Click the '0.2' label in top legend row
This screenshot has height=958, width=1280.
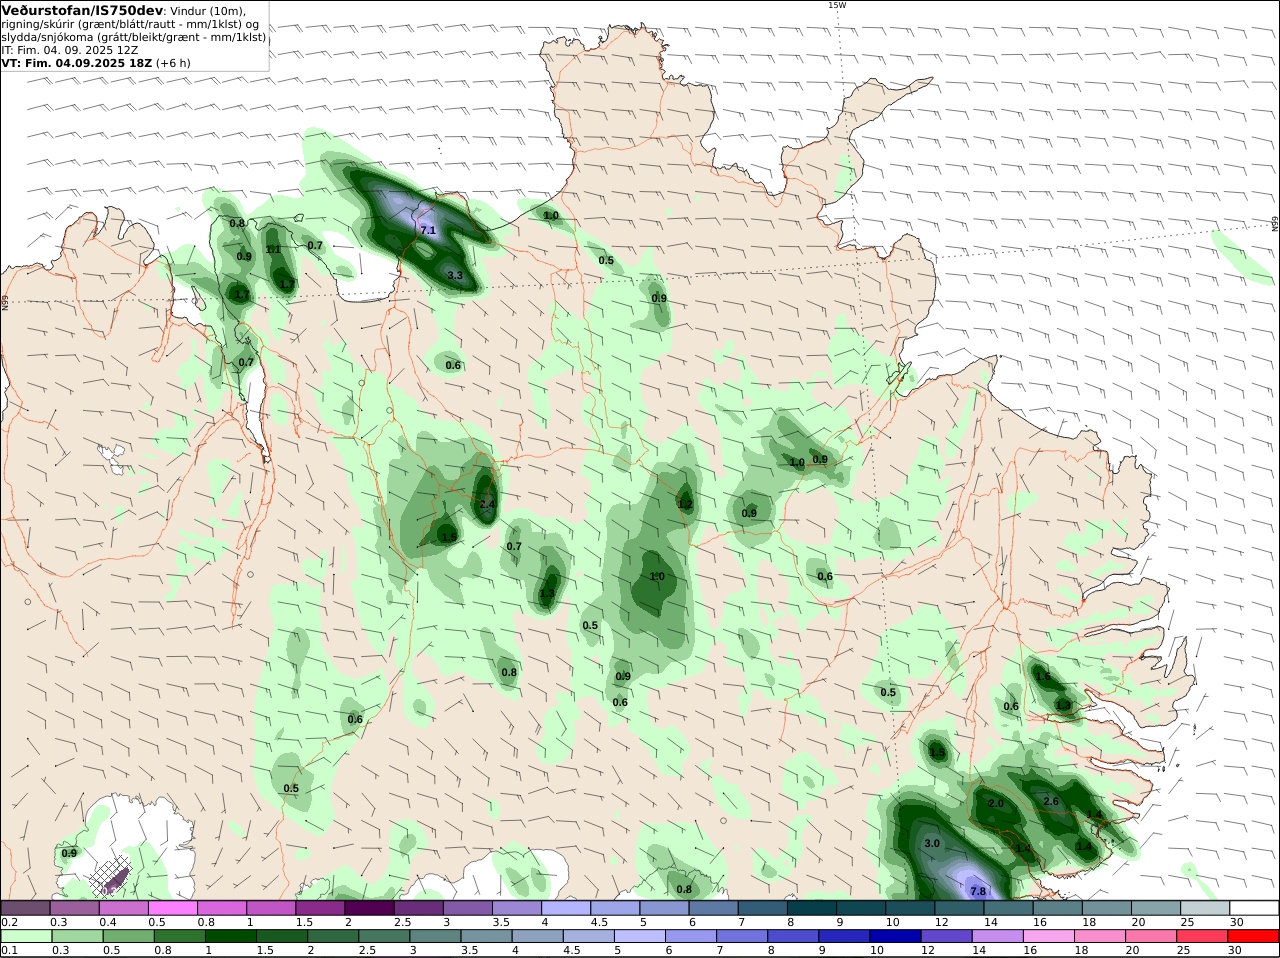9,922
